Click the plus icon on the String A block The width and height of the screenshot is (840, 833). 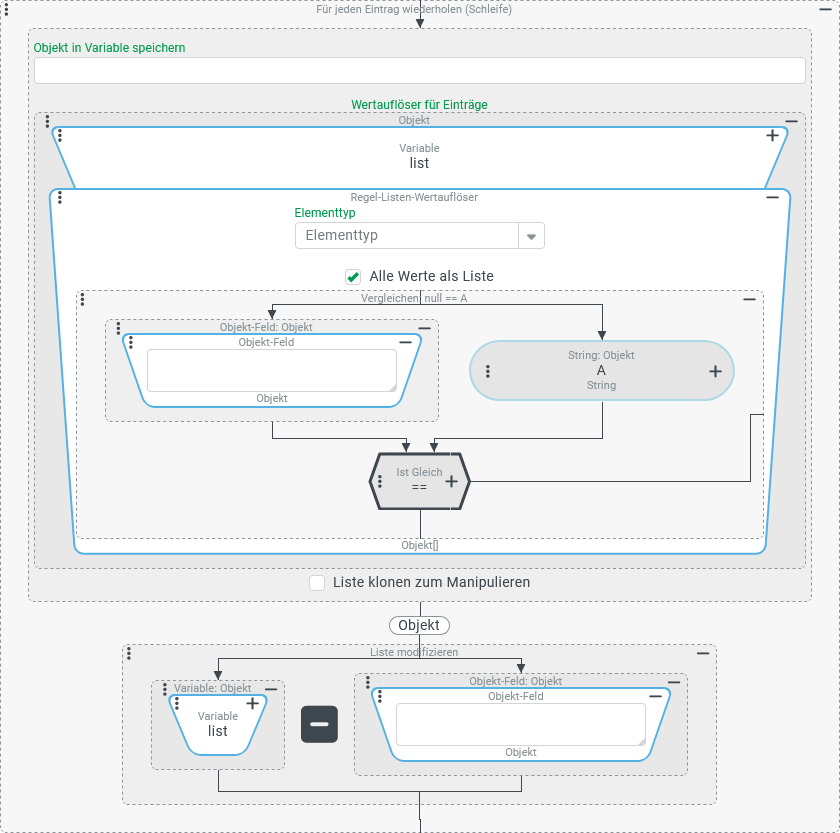pyautogui.click(x=715, y=371)
